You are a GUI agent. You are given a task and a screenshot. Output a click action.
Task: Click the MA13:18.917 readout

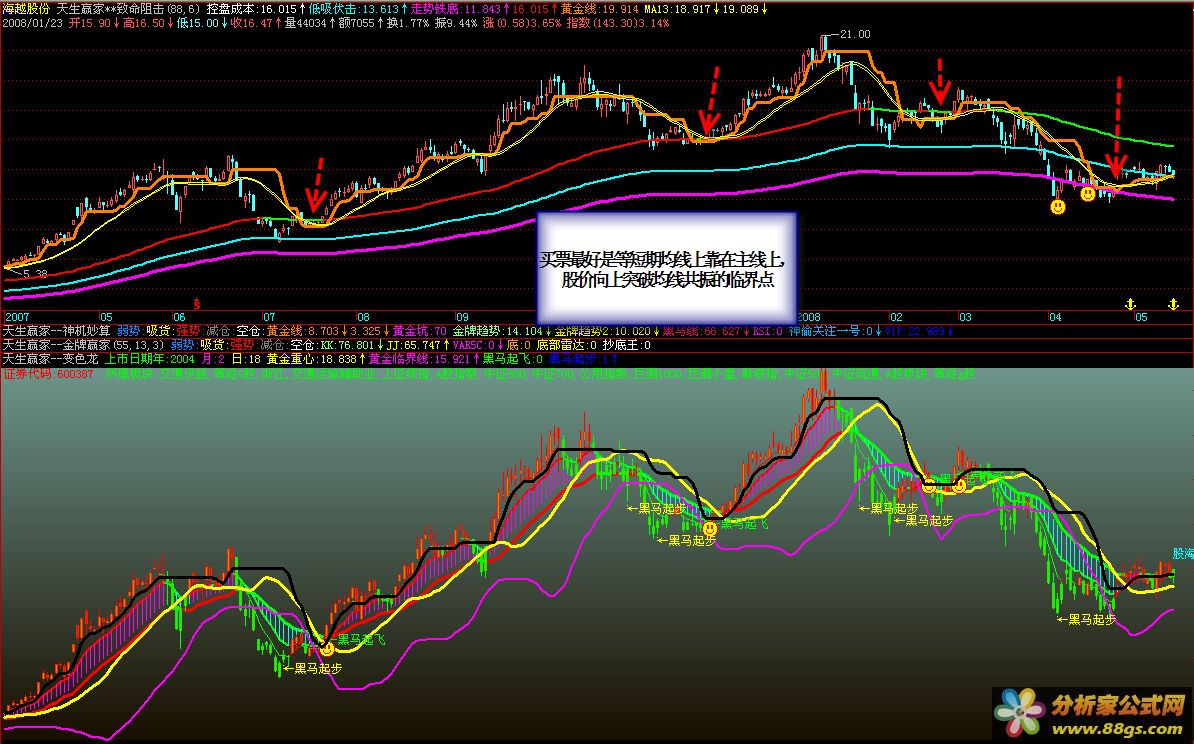coord(677,9)
